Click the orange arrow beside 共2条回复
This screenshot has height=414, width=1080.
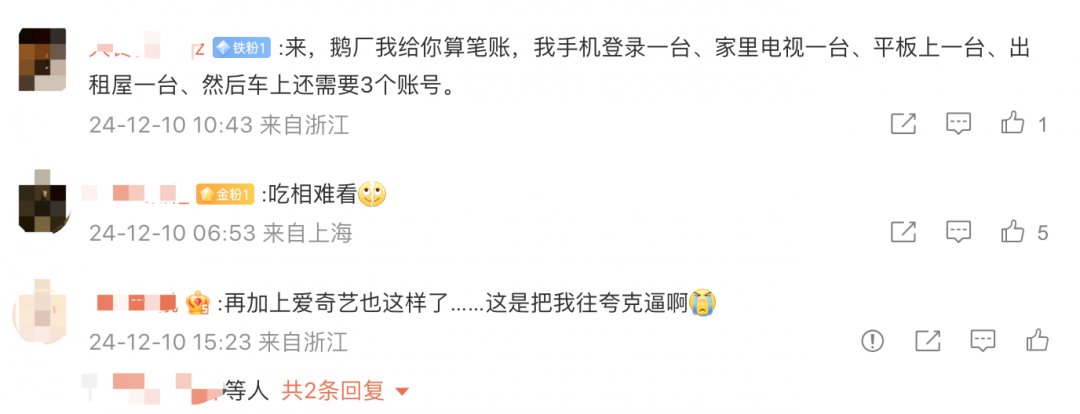402,393
